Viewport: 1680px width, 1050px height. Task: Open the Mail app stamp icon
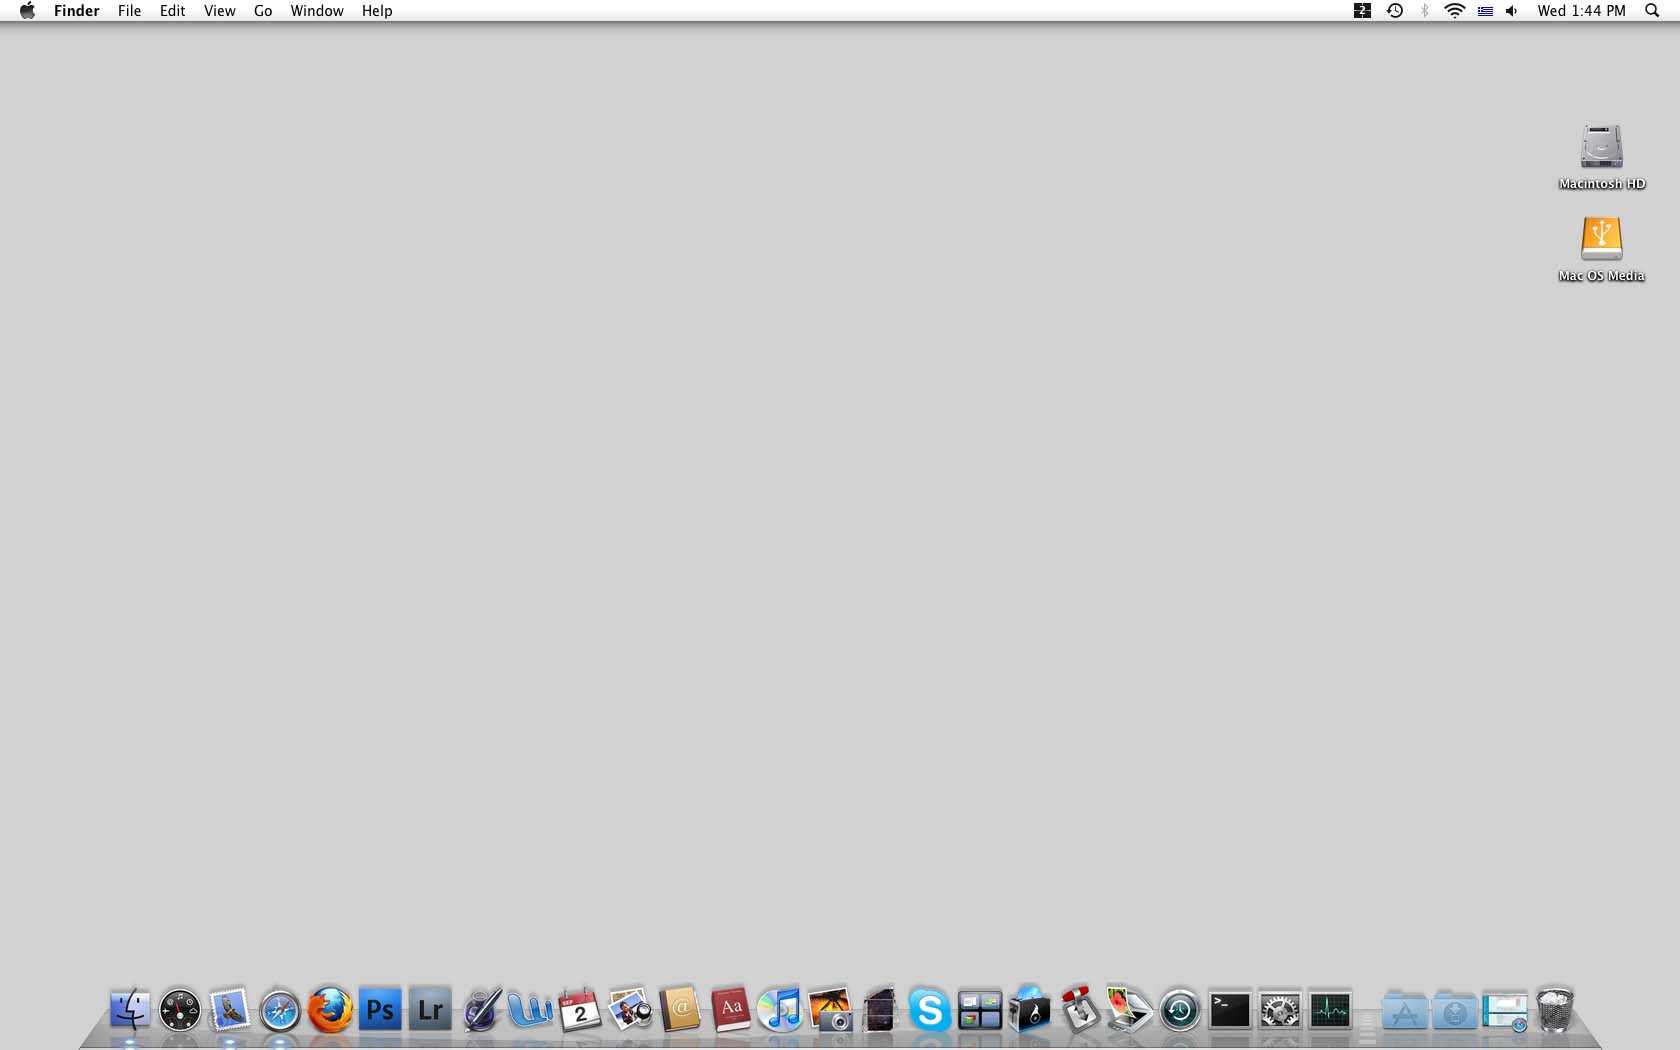pos(230,1010)
